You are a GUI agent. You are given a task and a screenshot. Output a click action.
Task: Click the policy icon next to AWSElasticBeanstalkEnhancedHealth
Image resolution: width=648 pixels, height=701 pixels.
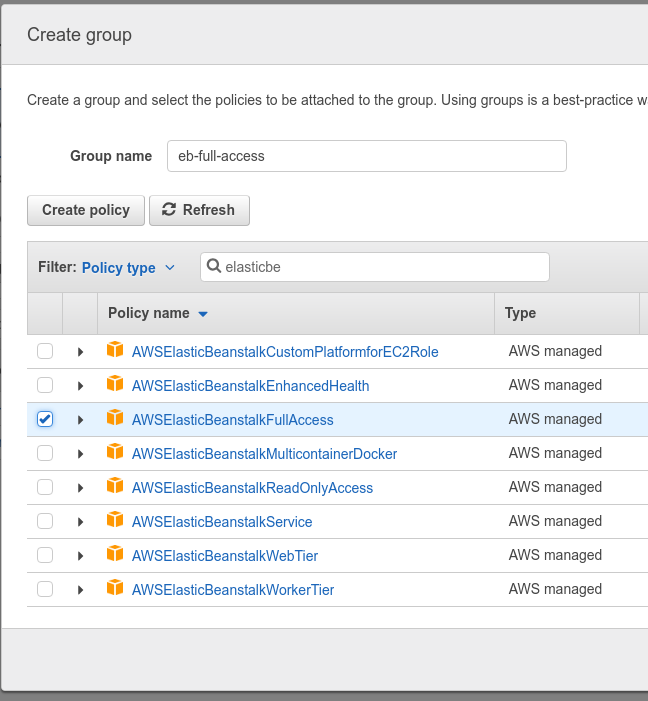(x=115, y=385)
